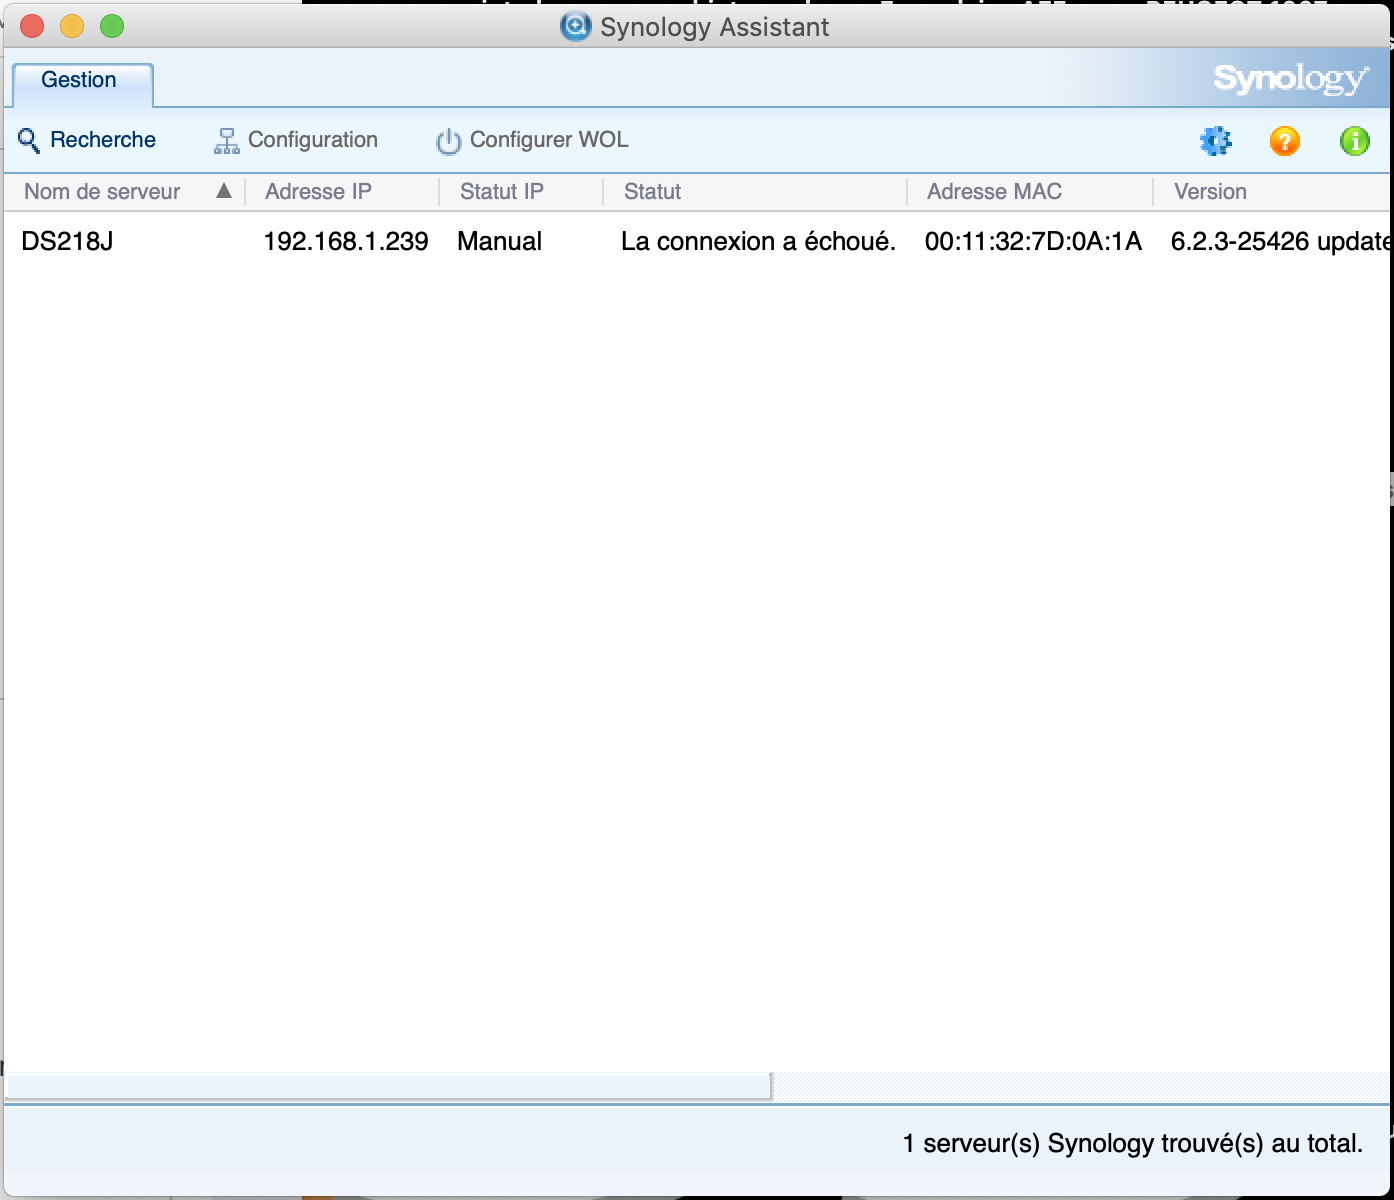Toggle sort arrow on Nom de serveur column
Screen dimensions: 1394x1200
click(x=224, y=191)
